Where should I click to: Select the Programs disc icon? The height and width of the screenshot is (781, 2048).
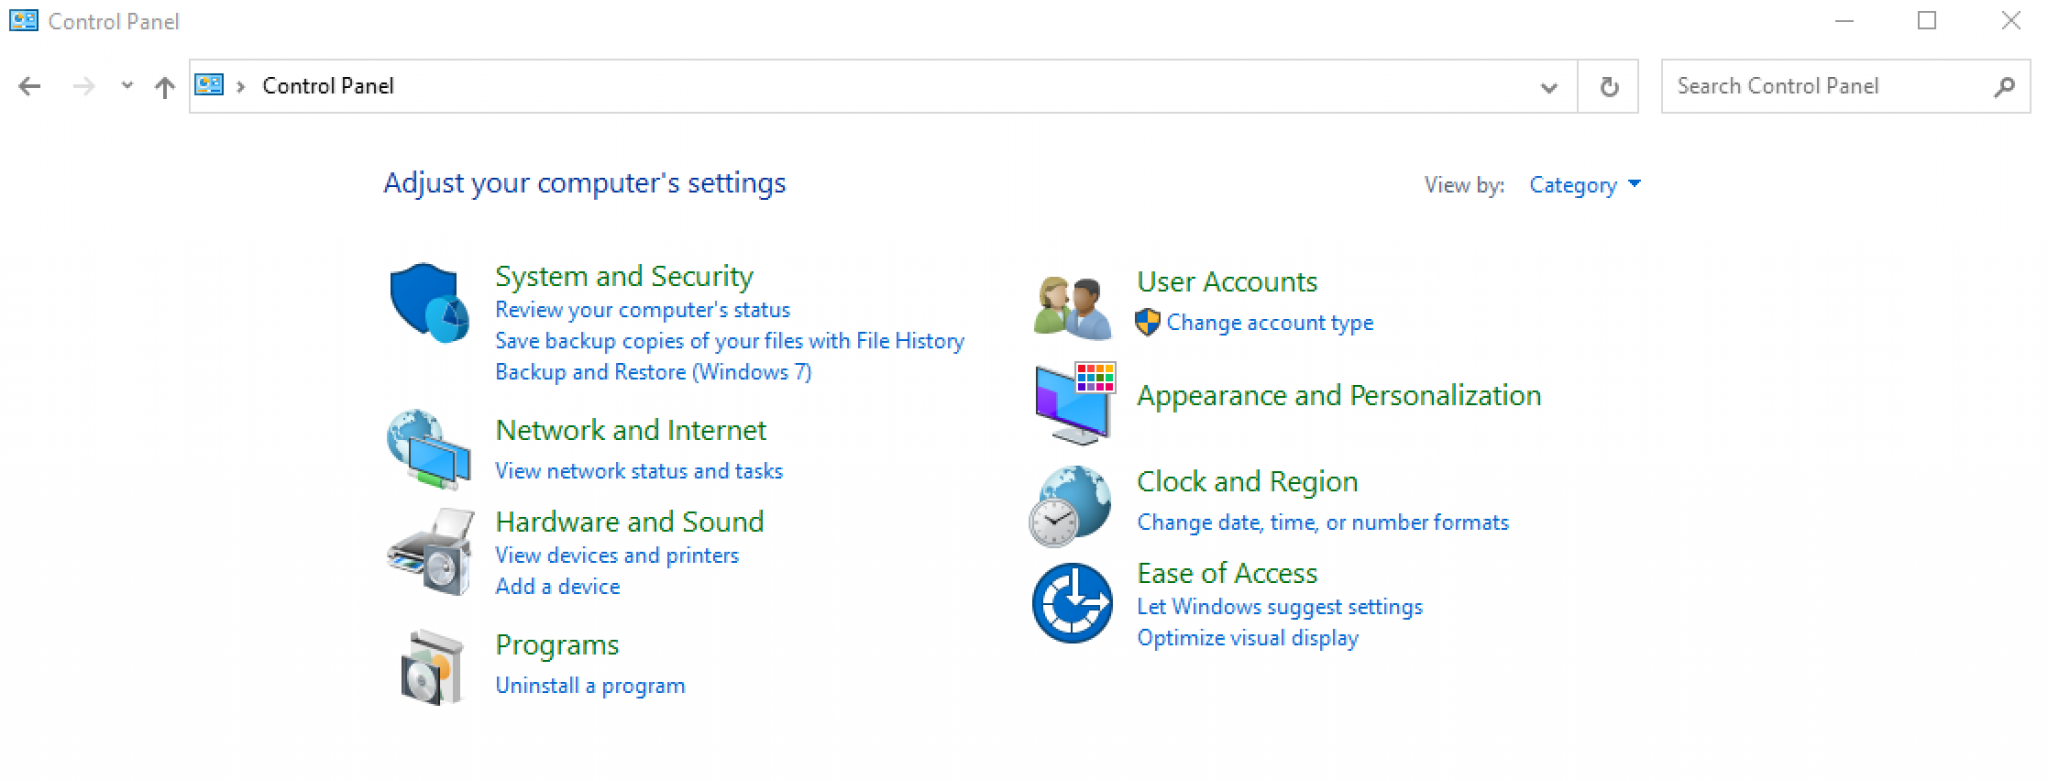[432, 667]
